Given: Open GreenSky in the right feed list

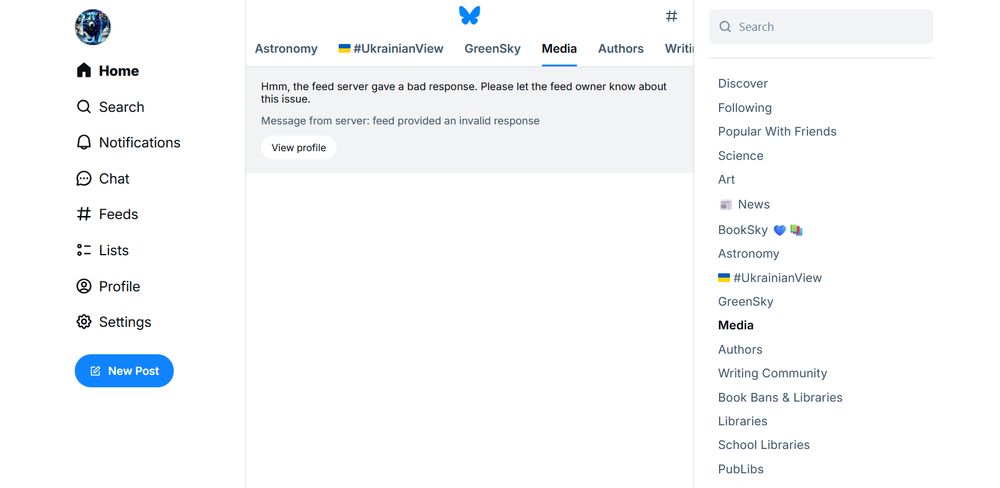Looking at the screenshot, I should [746, 301].
